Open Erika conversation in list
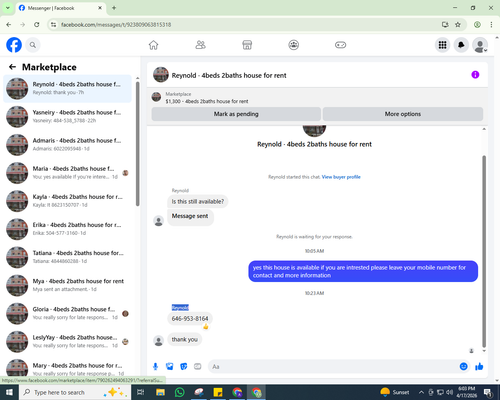Viewport: 500px width, 400px height. 67,229
